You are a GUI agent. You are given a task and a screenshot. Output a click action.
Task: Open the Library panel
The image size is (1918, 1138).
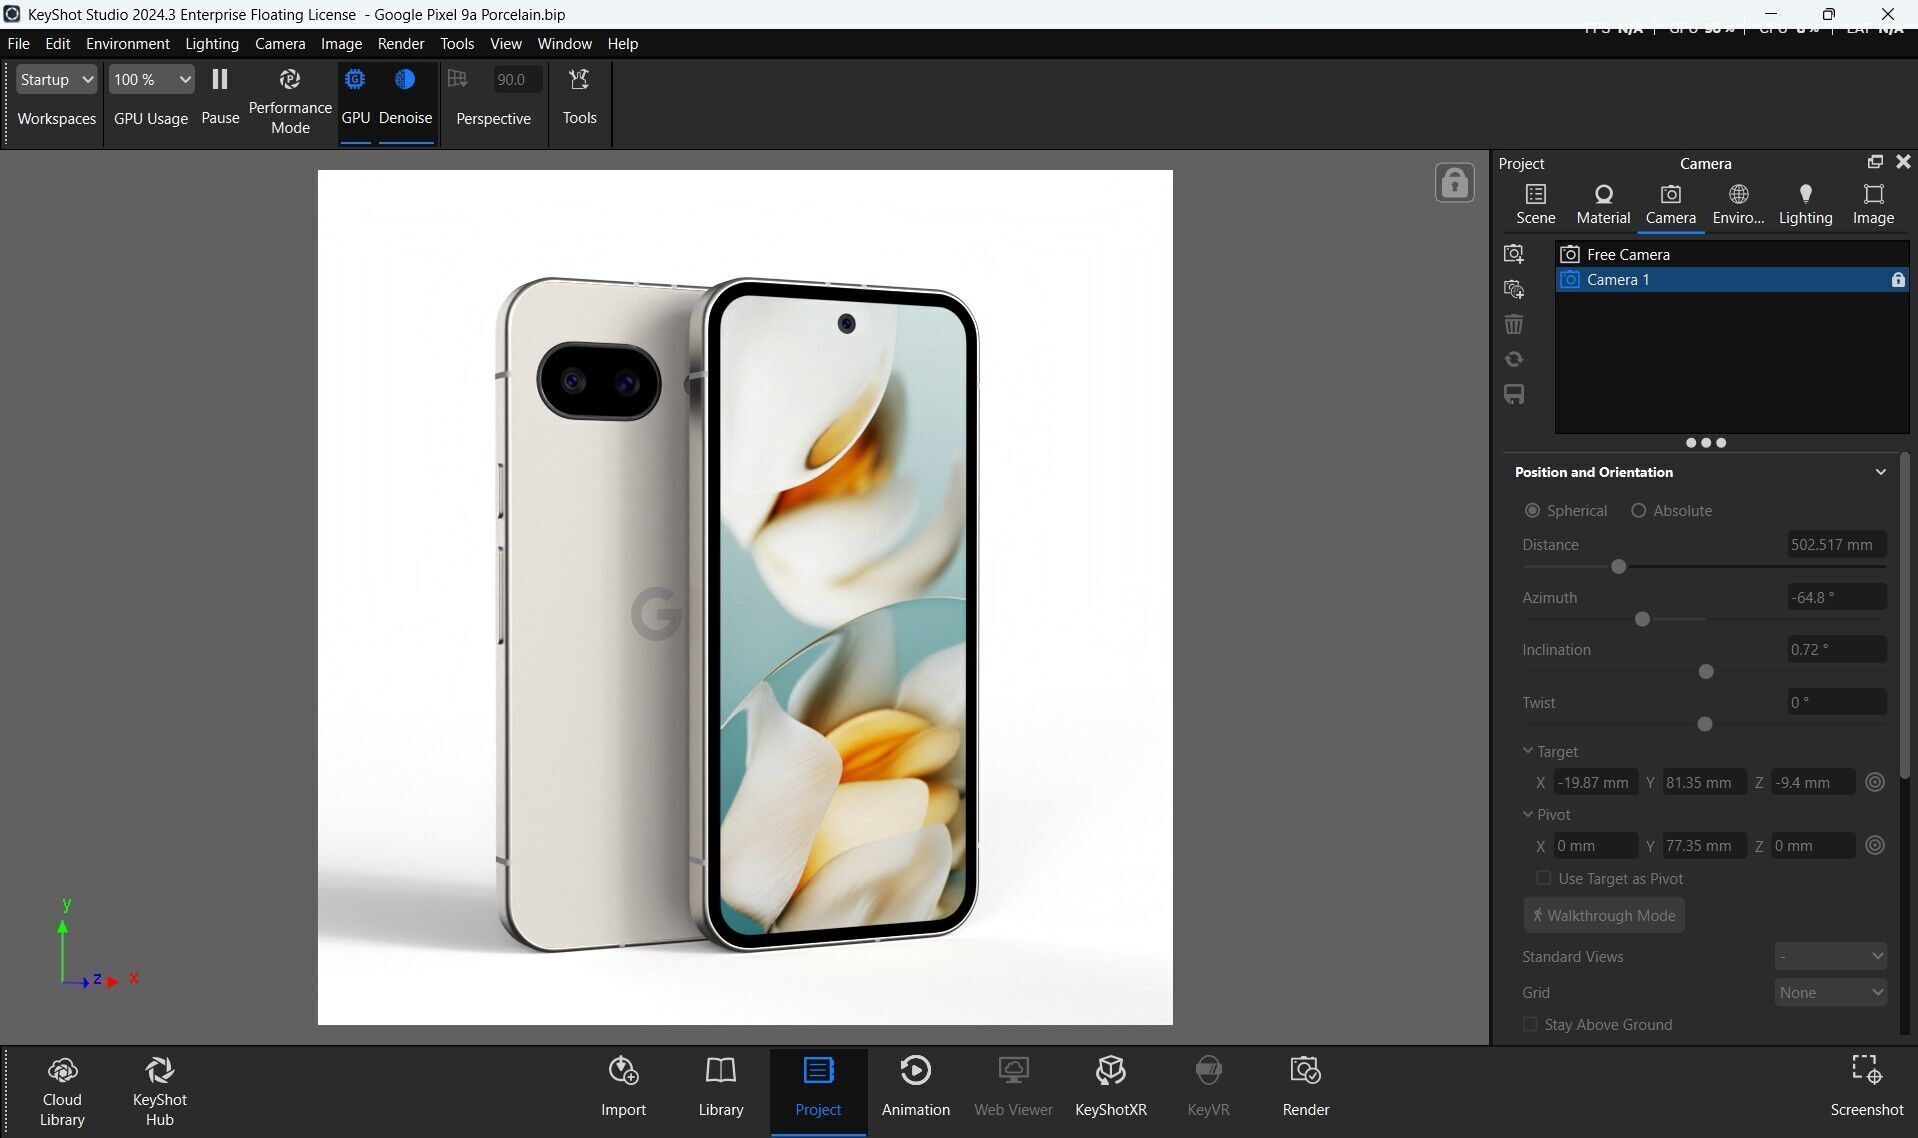click(720, 1087)
